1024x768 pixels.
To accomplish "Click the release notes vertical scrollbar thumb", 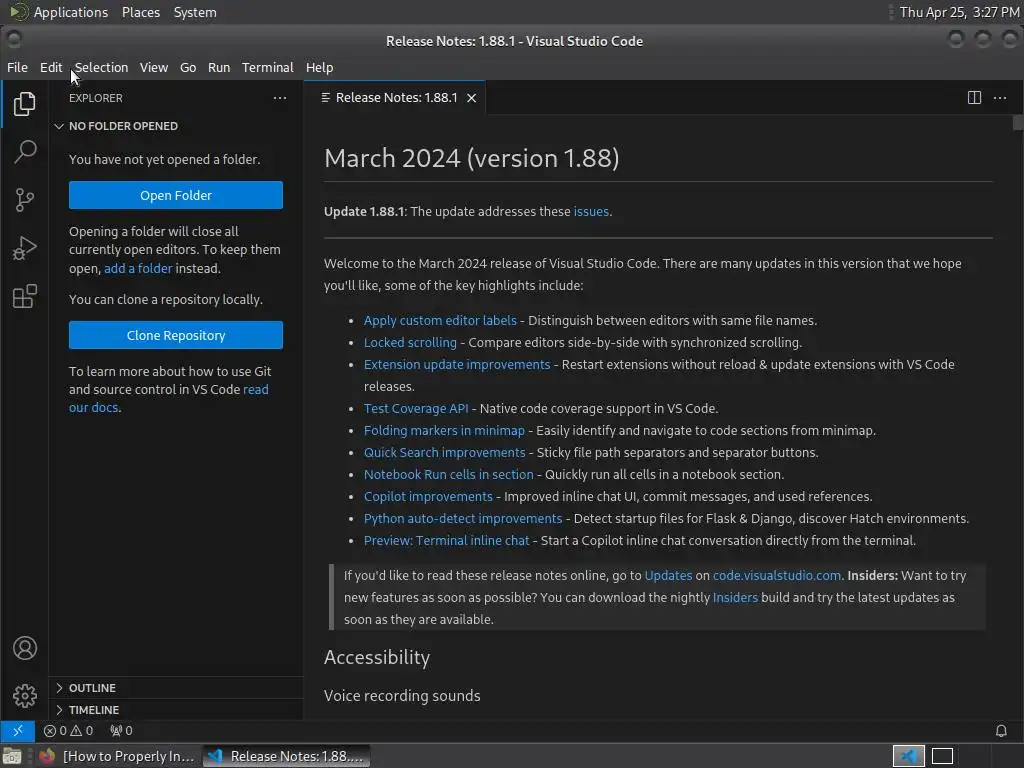I will coord(1017,123).
